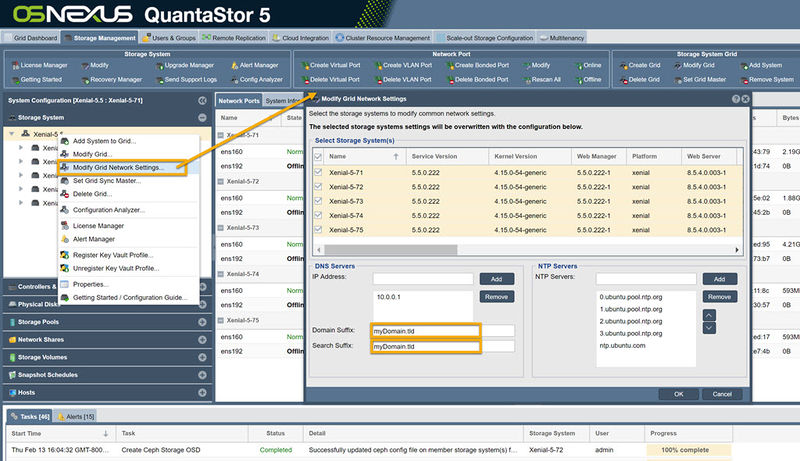Collapse the Storage System section
The height and width of the screenshot is (461, 800).
tap(203, 118)
